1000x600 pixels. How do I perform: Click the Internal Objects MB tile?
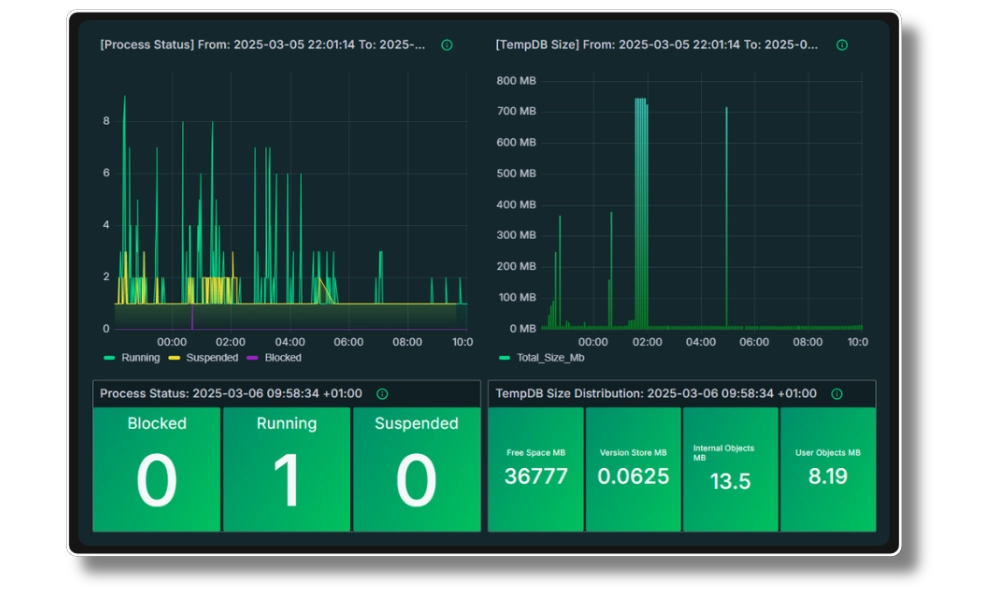pos(730,469)
